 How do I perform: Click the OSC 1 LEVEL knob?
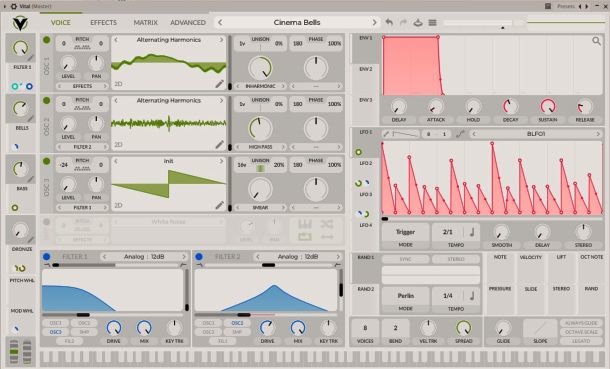68,63
